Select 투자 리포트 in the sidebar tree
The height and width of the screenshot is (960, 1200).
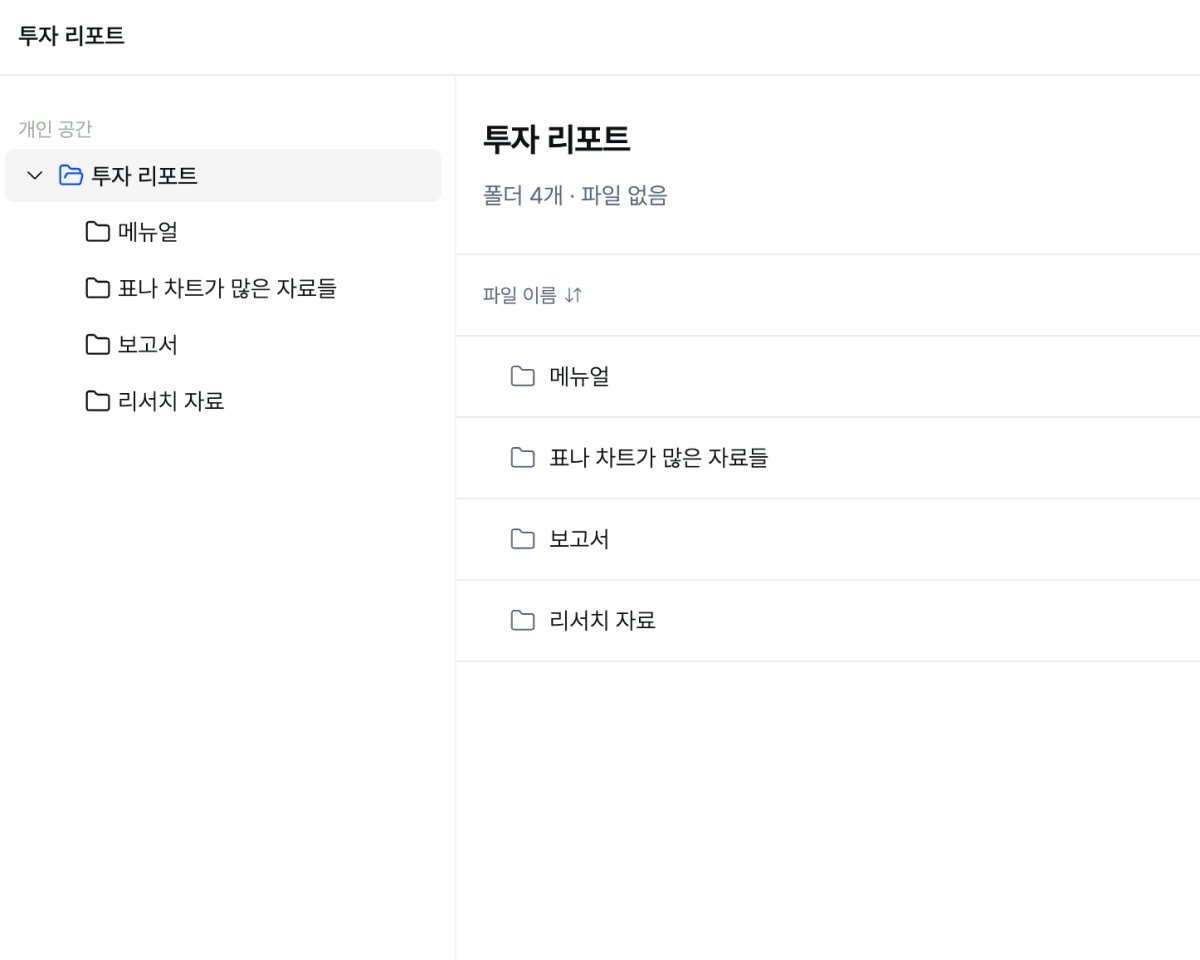(223, 176)
